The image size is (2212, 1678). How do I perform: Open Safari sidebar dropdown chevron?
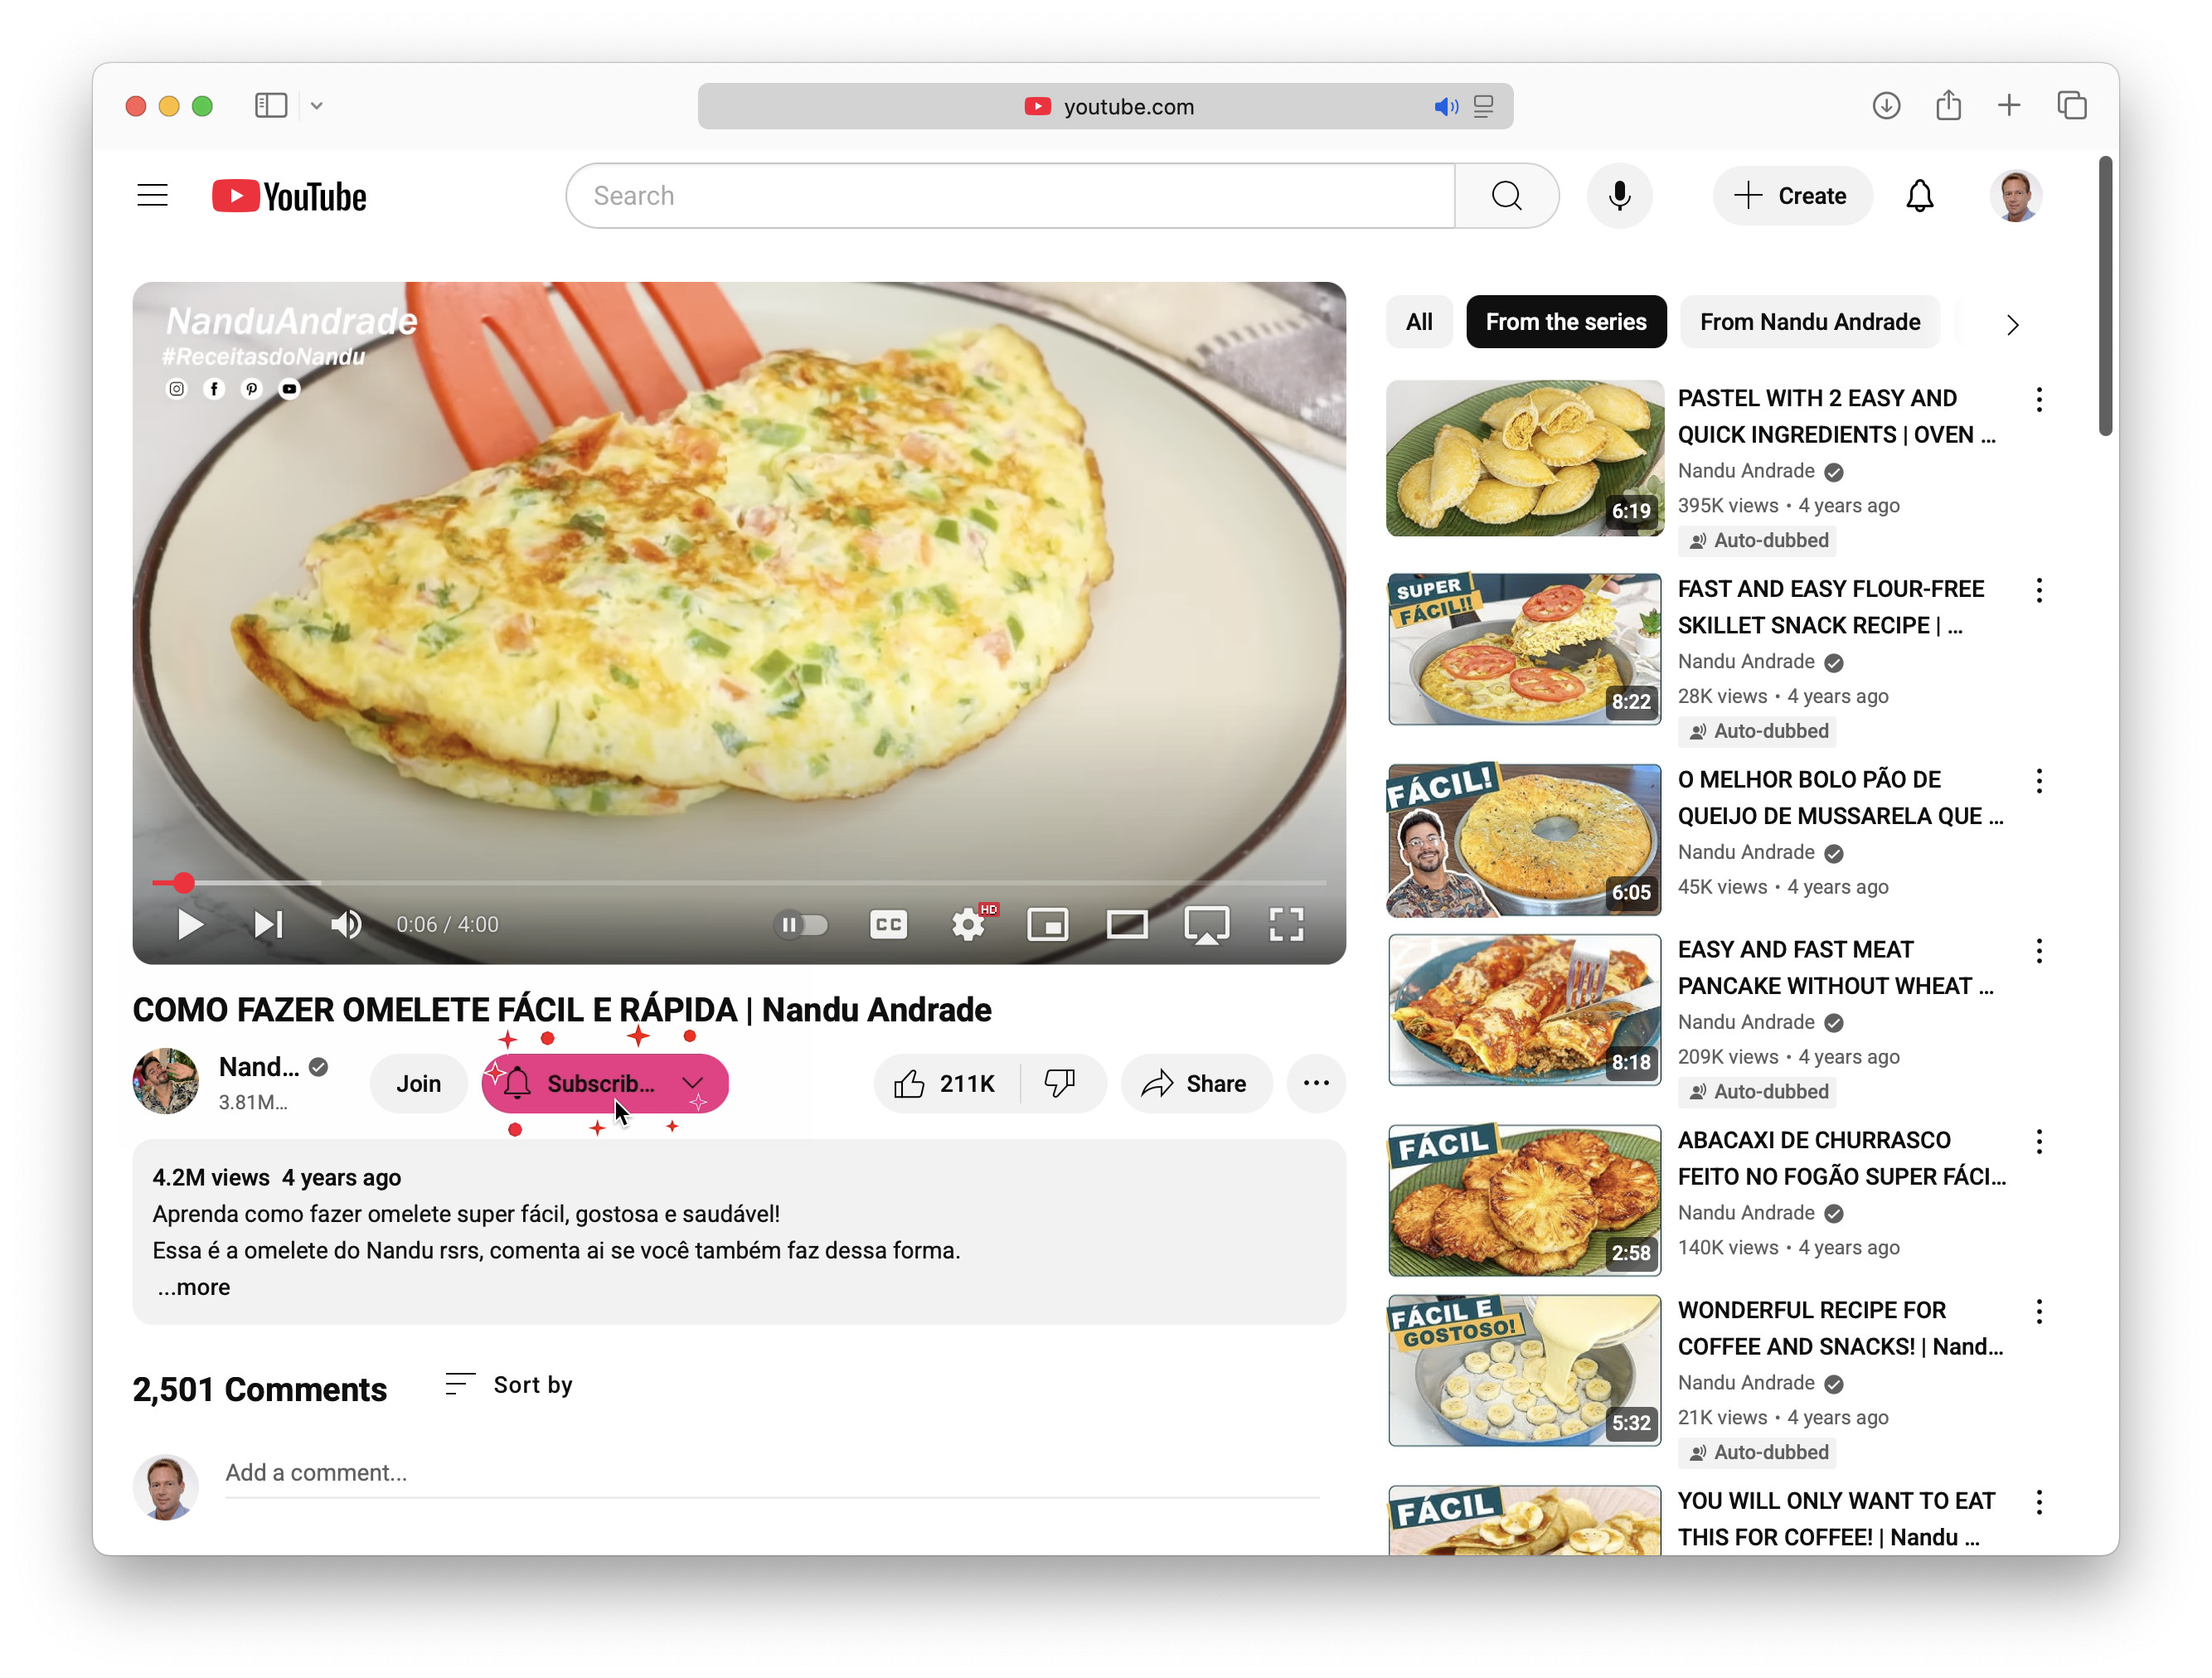coord(316,106)
